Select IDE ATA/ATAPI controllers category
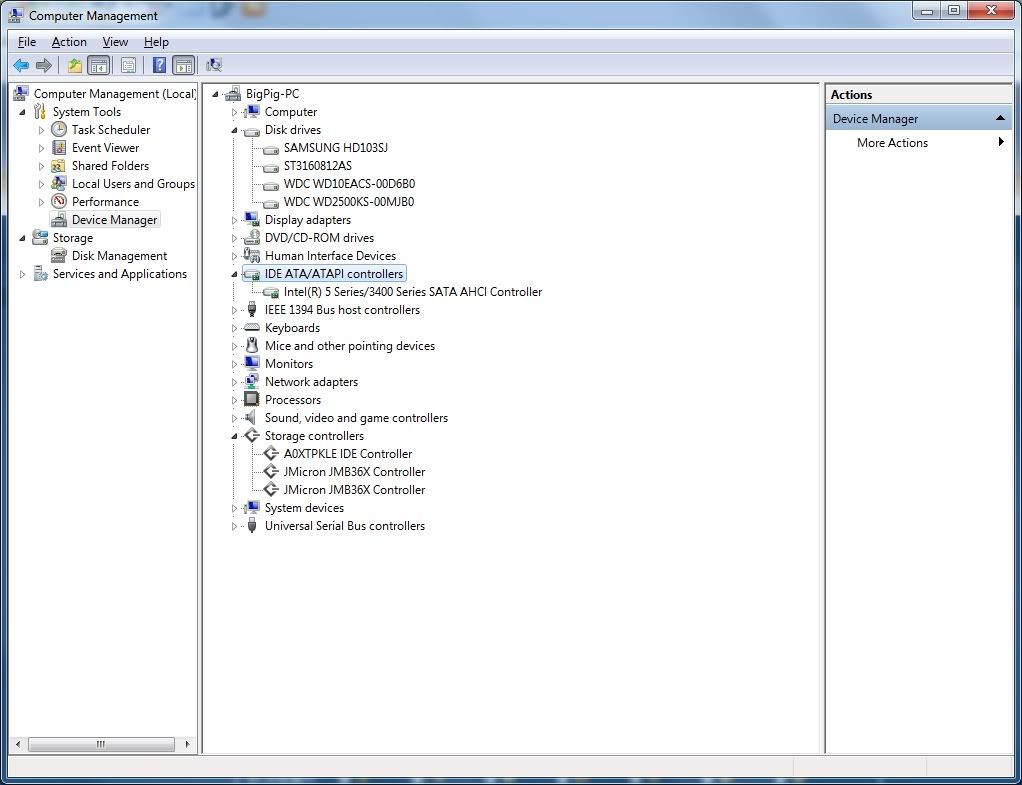 pos(334,274)
